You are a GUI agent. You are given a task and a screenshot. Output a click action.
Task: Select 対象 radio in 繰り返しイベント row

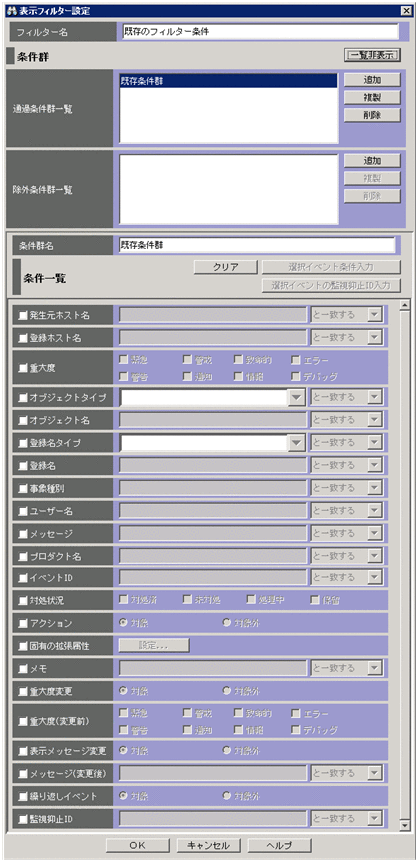(x=123, y=796)
